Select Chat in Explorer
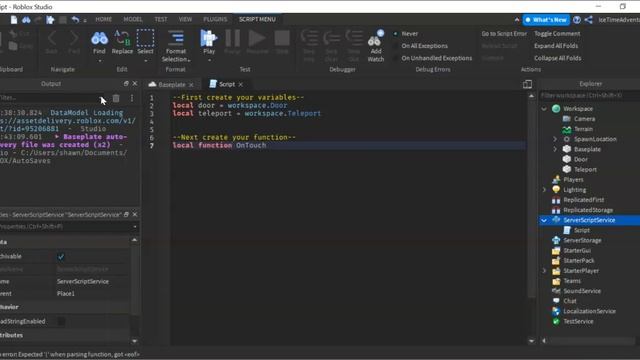The image size is (640, 360). coord(570,301)
